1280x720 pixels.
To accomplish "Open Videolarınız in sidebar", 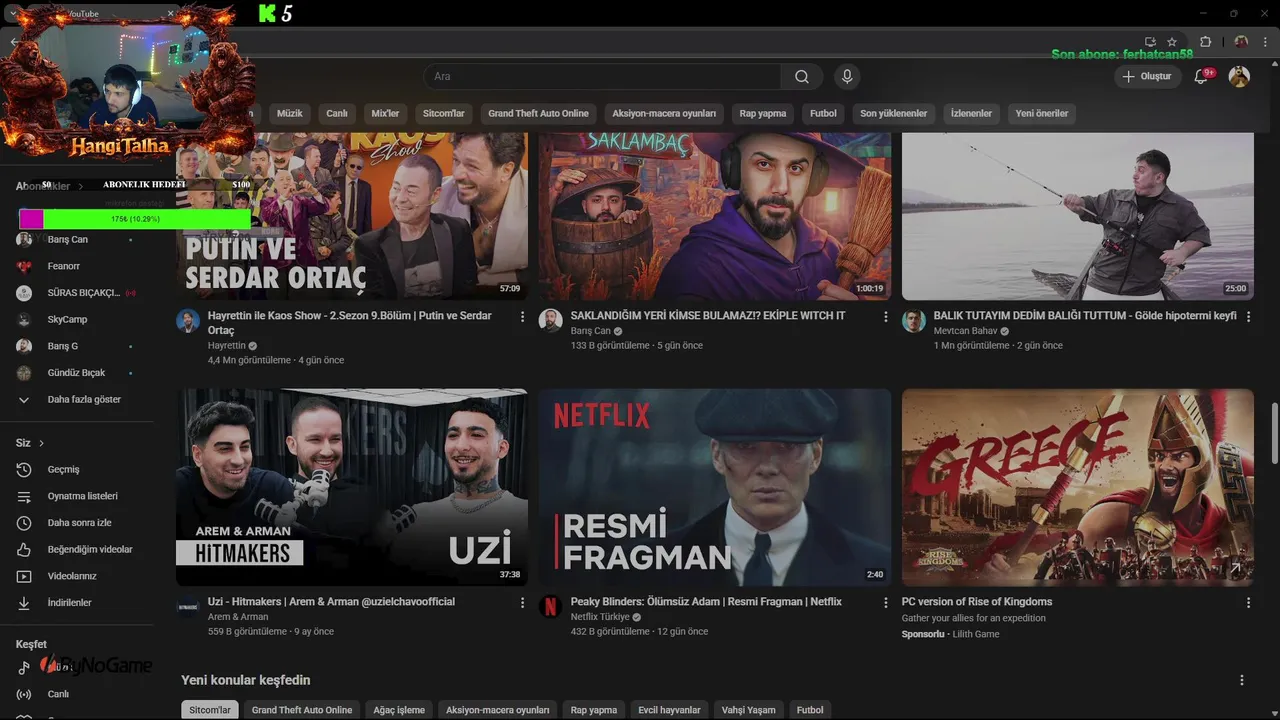I will pyautogui.click(x=78, y=576).
